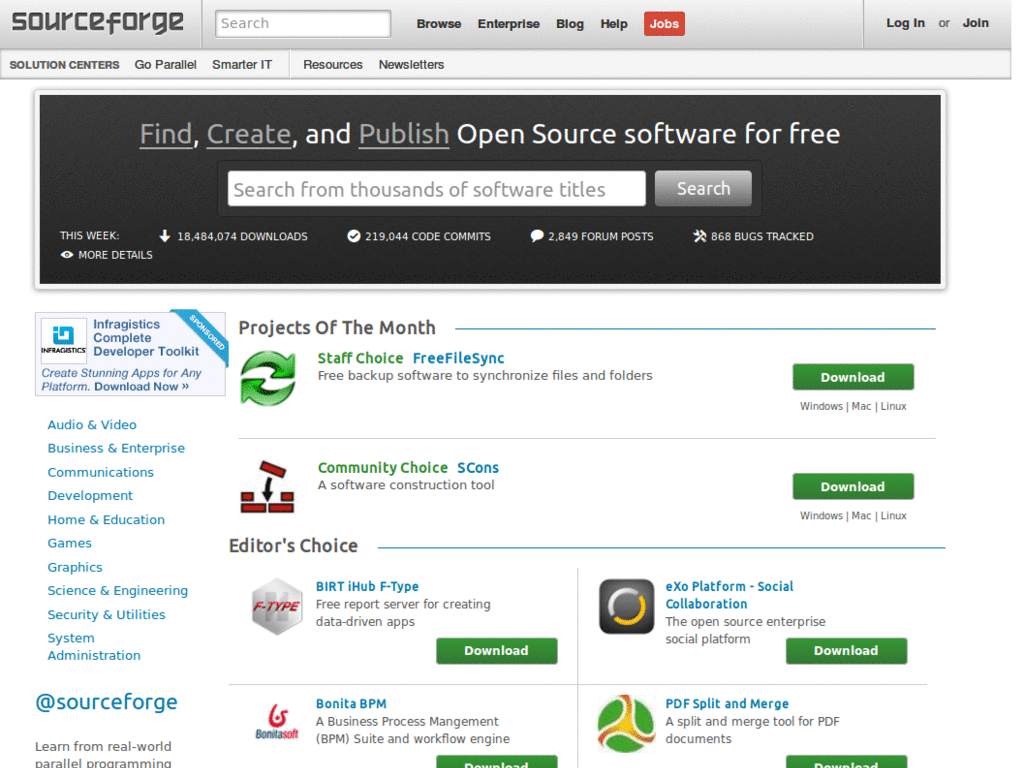1024x768 pixels.
Task: Focus the top header Search field
Action: tap(303, 24)
